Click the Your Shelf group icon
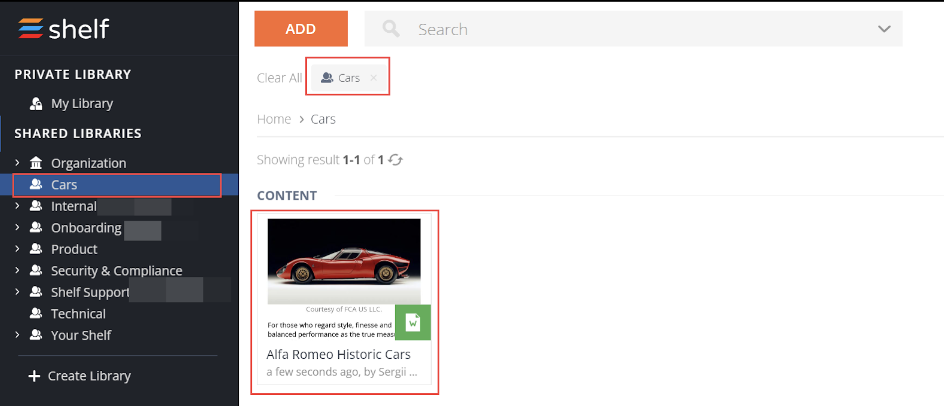 tap(36, 336)
